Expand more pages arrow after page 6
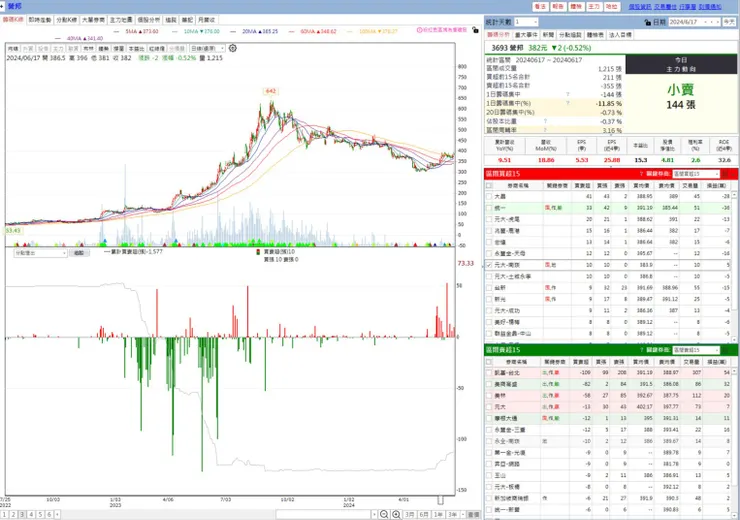 point(57,514)
